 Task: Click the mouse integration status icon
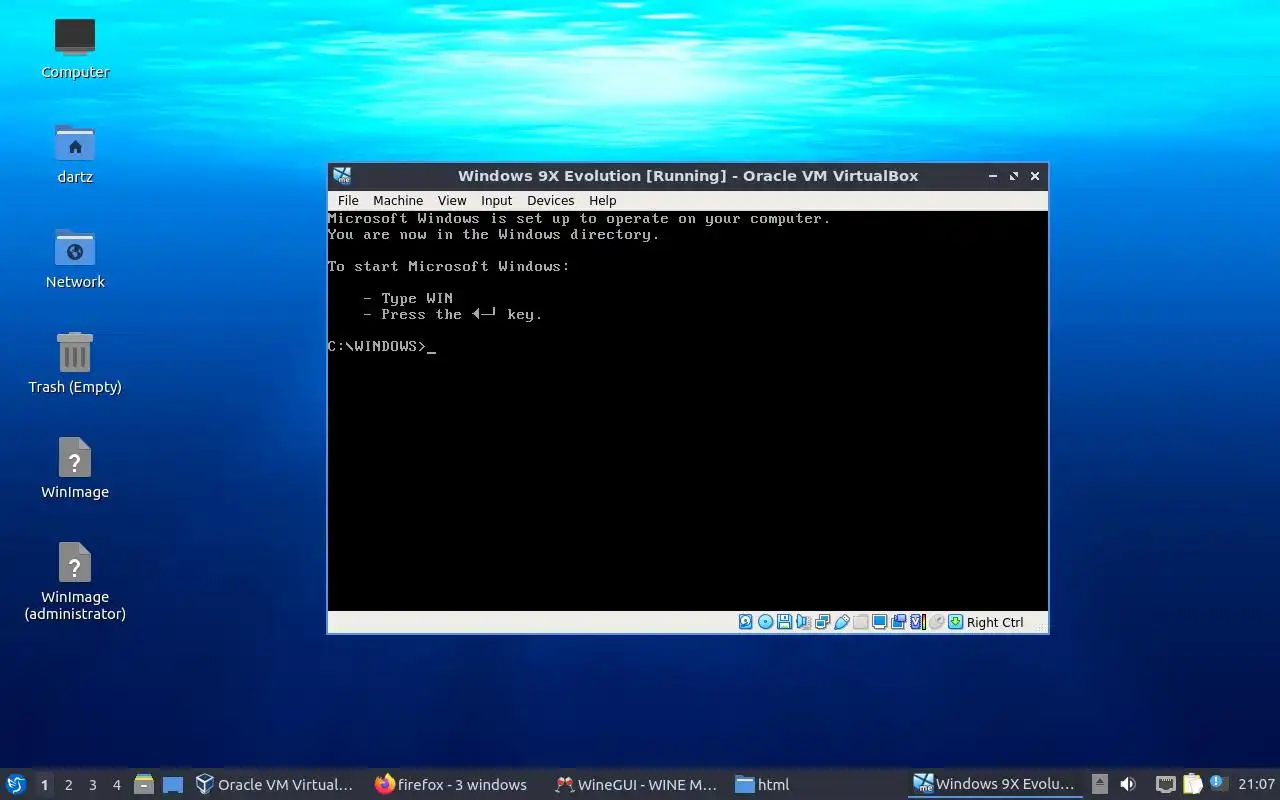click(936, 622)
